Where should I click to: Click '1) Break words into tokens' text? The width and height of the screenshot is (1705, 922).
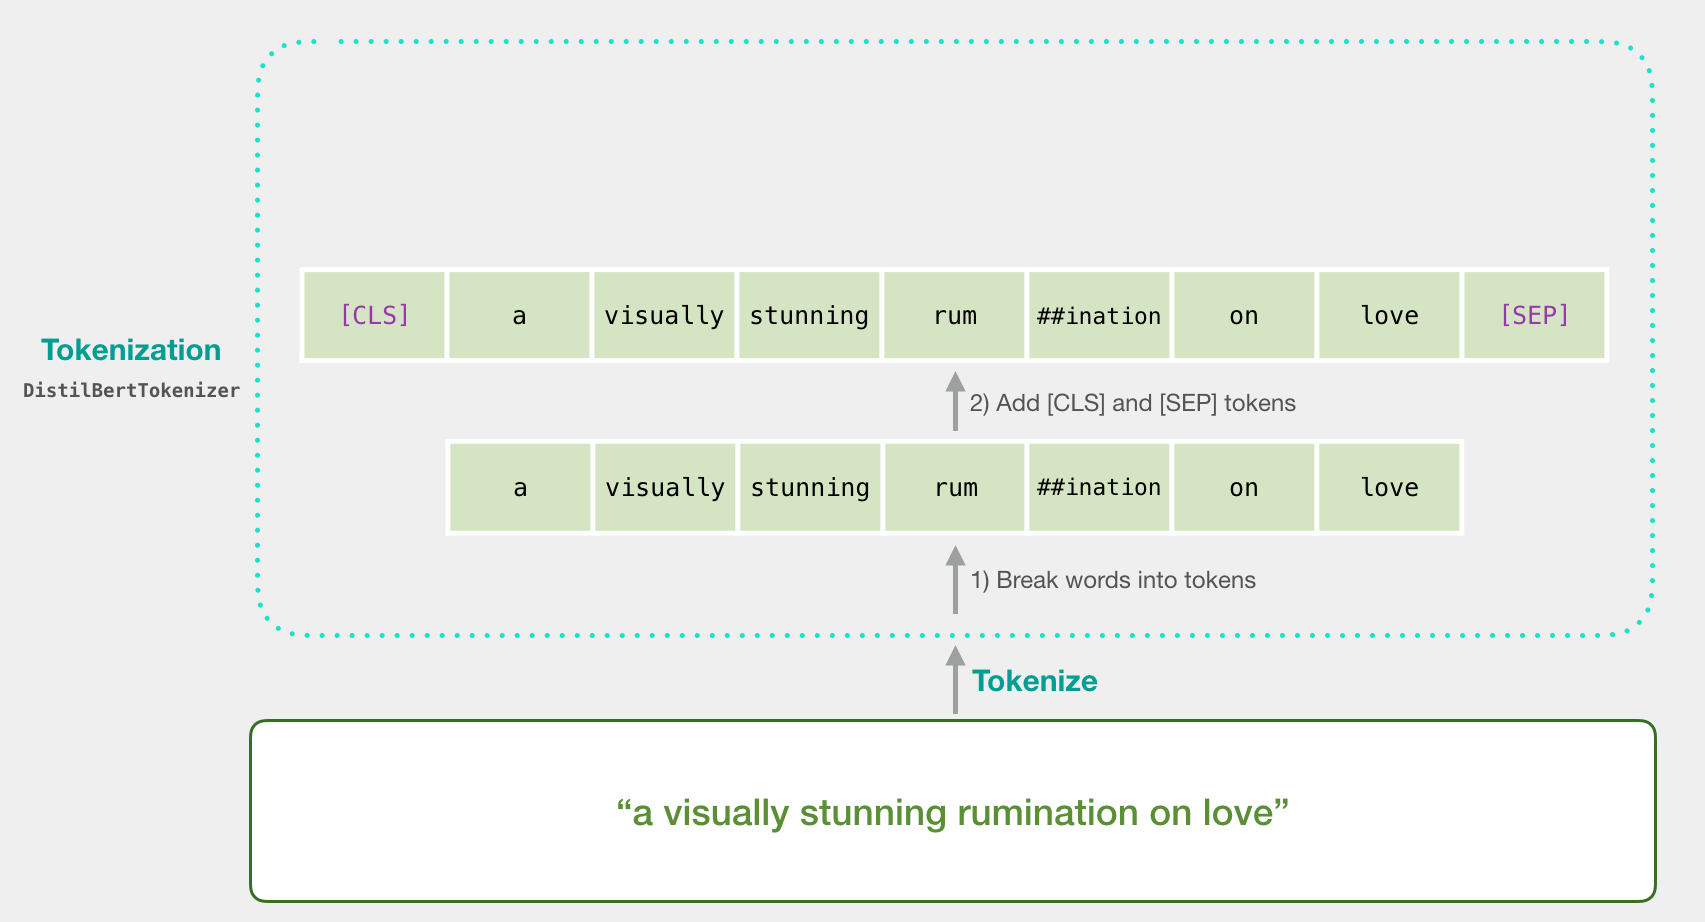1113,580
